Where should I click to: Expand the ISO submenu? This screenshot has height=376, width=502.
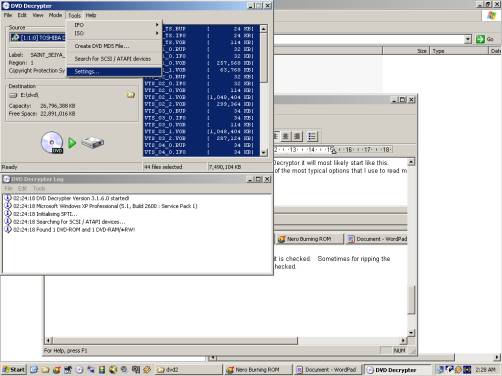(x=114, y=33)
